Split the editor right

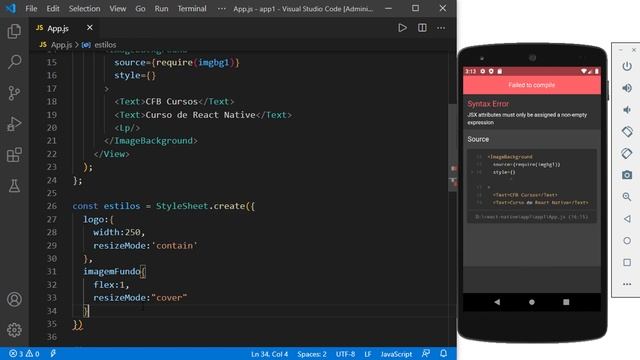[x=422, y=28]
